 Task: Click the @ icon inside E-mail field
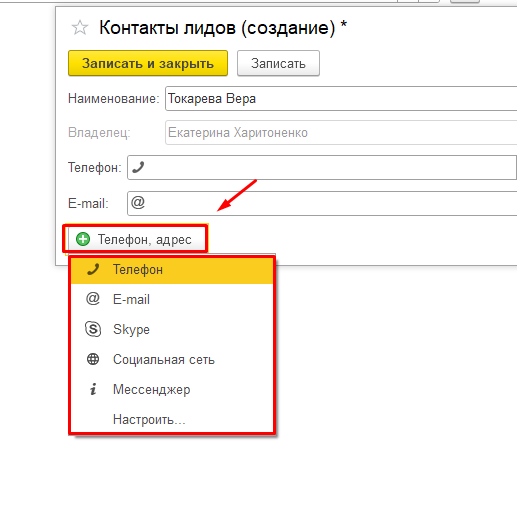click(138, 202)
